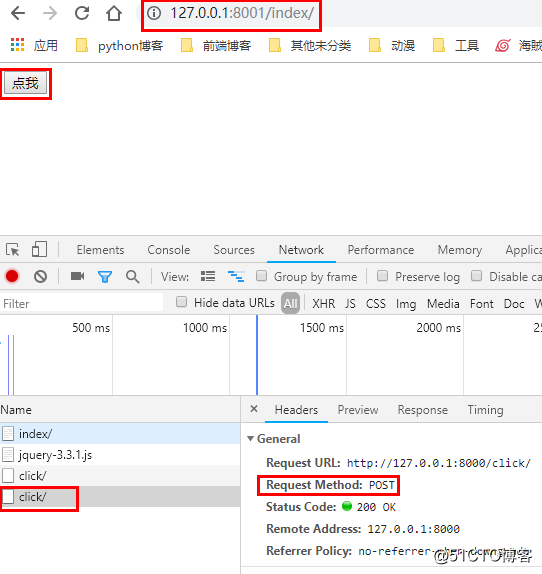Filter requests by Media

point(443,303)
